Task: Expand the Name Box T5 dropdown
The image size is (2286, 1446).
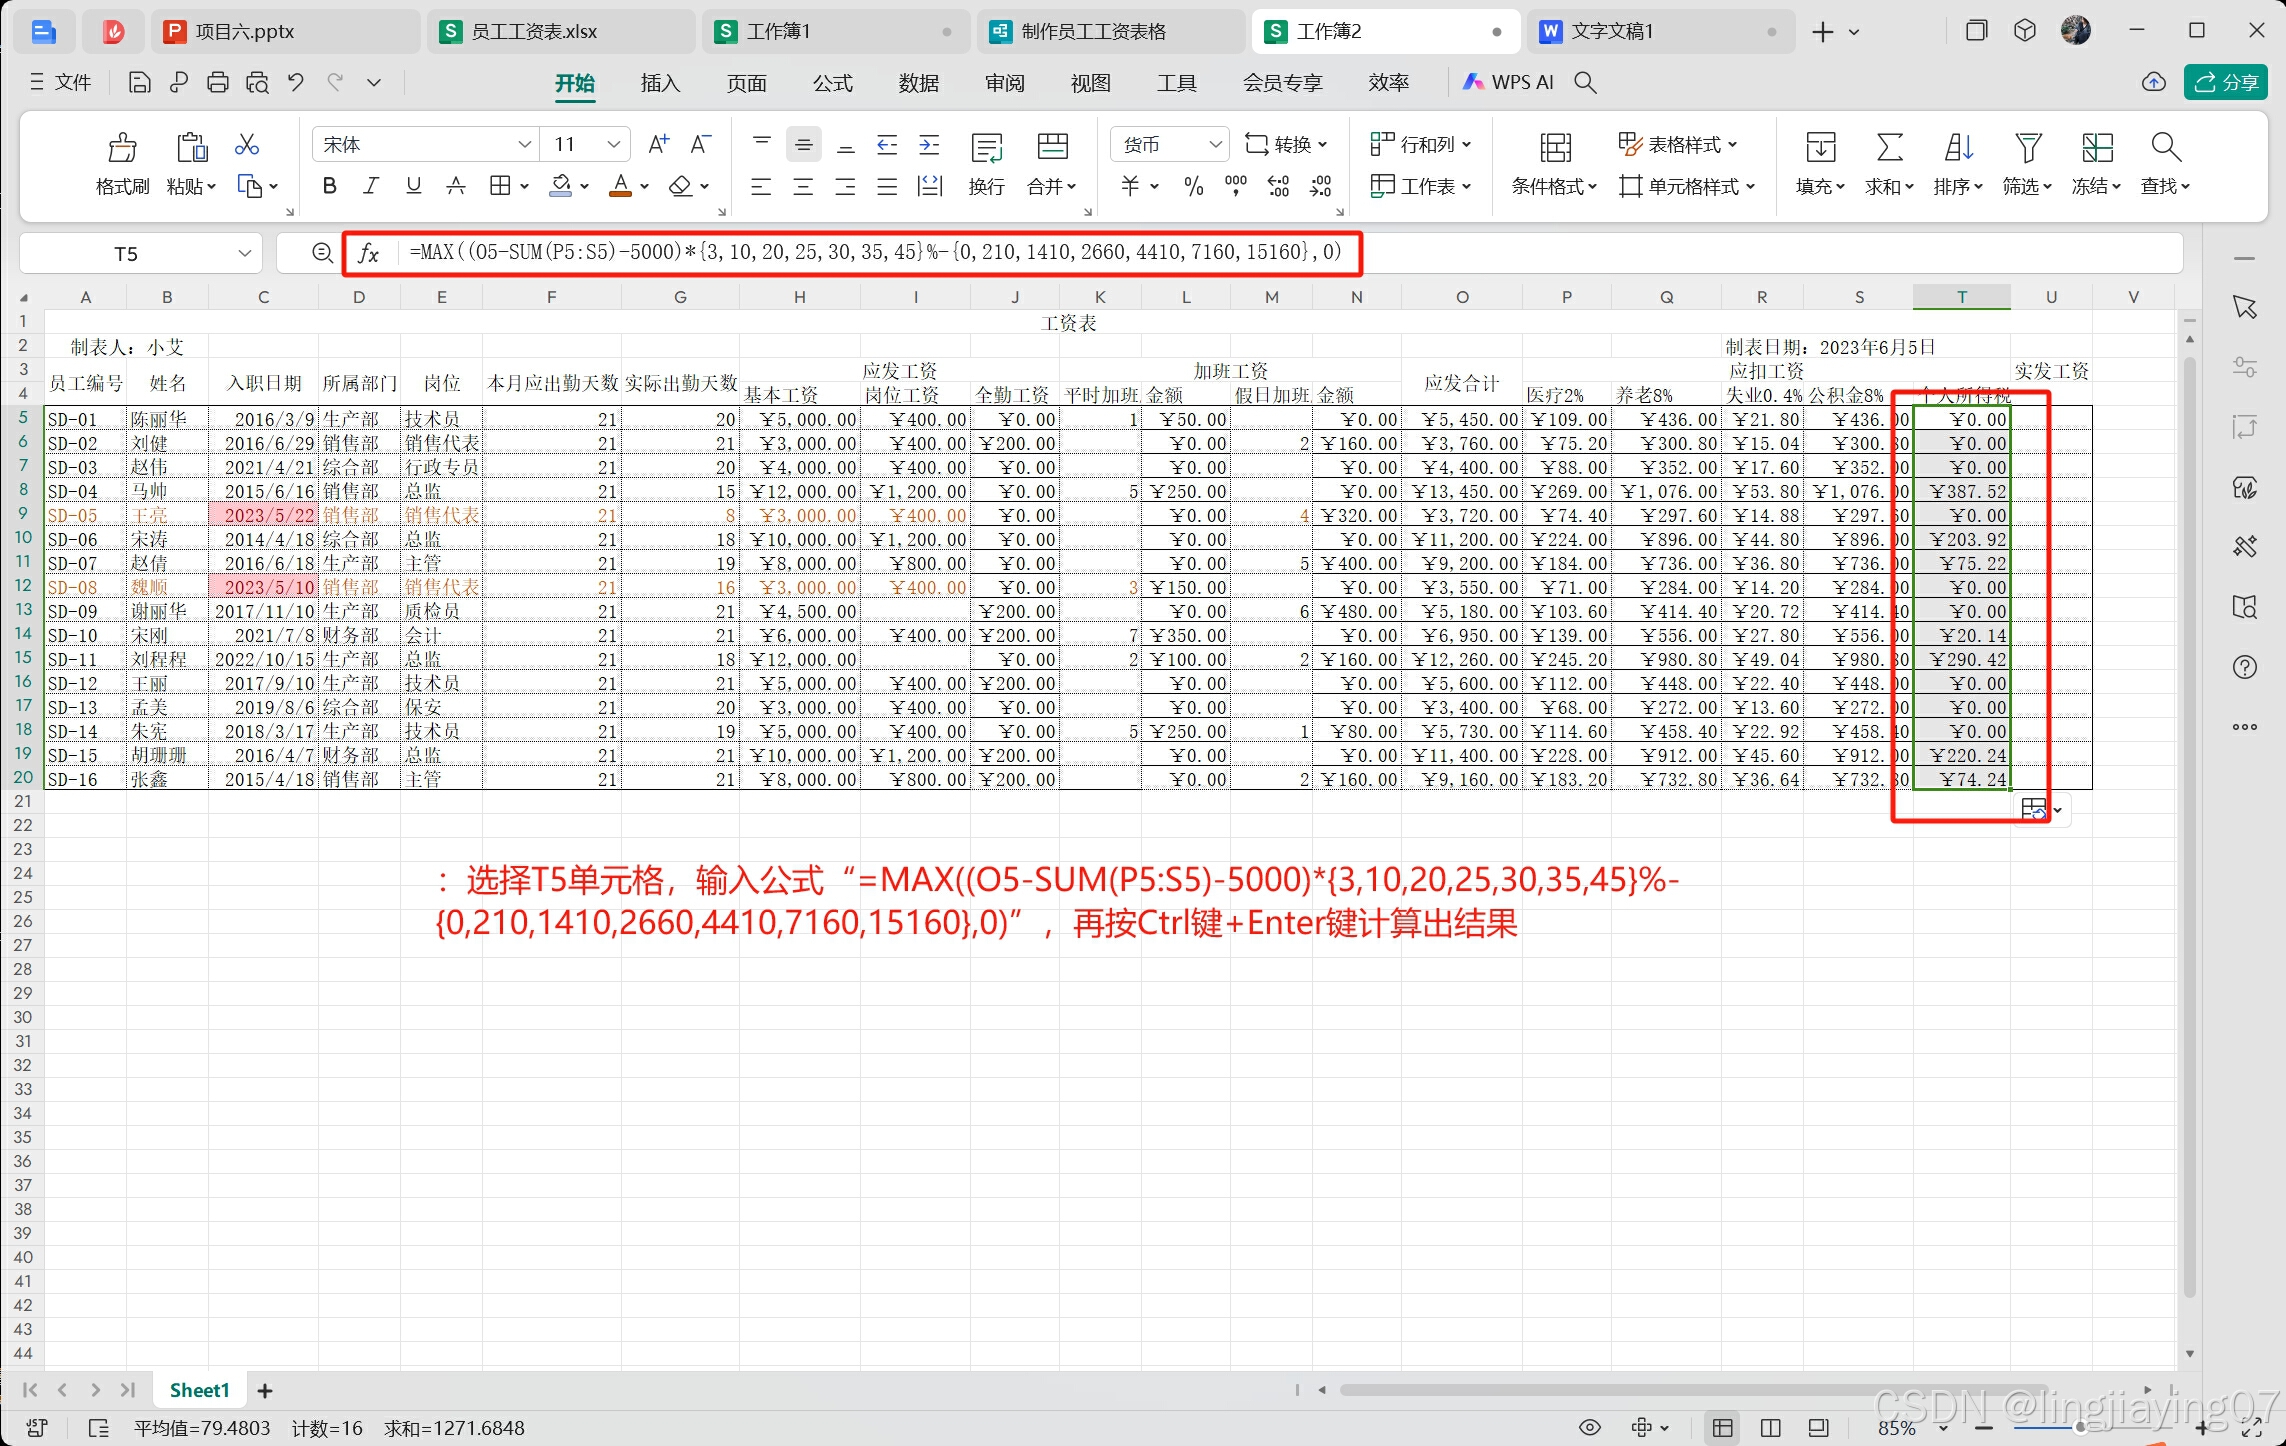Action: point(244,254)
